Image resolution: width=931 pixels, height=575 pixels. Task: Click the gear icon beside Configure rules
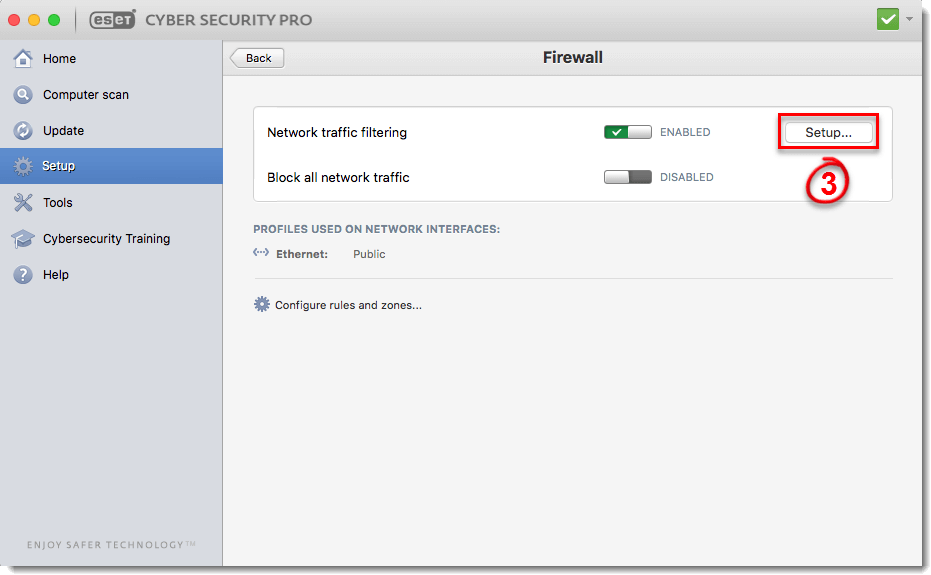tap(262, 305)
